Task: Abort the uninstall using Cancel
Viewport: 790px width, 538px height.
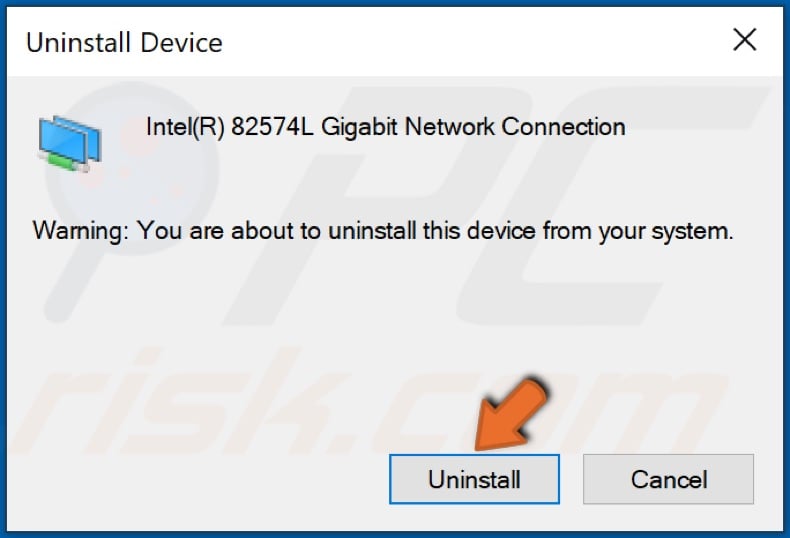Action: point(668,479)
